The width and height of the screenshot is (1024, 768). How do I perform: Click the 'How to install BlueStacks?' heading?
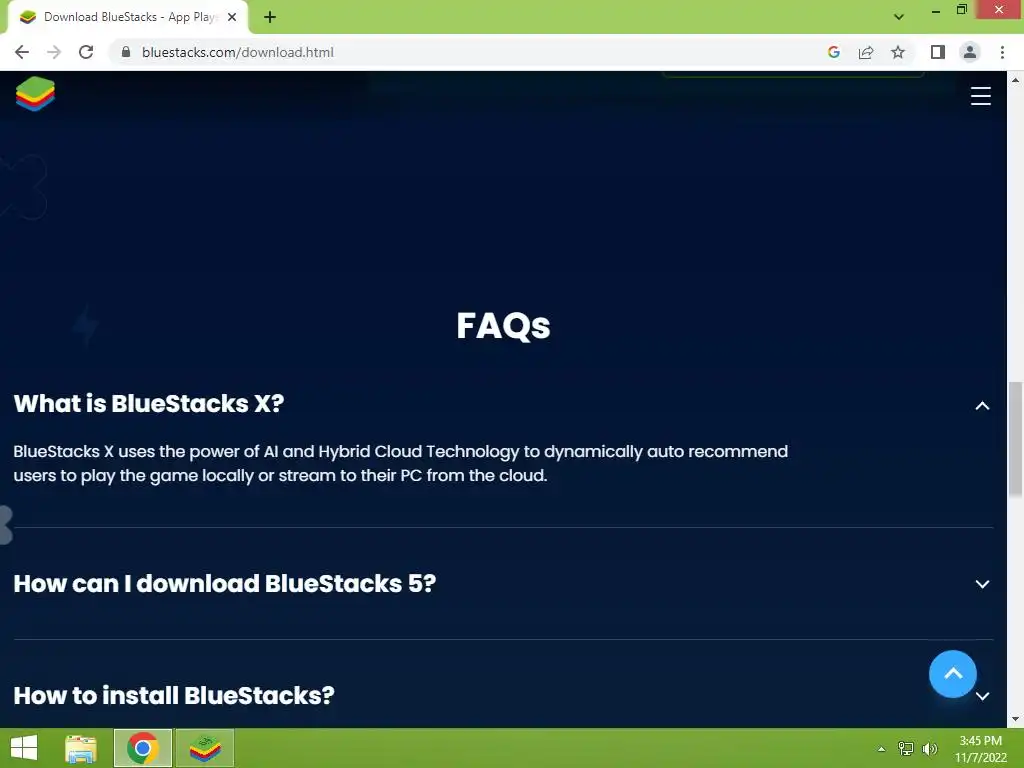click(x=174, y=696)
